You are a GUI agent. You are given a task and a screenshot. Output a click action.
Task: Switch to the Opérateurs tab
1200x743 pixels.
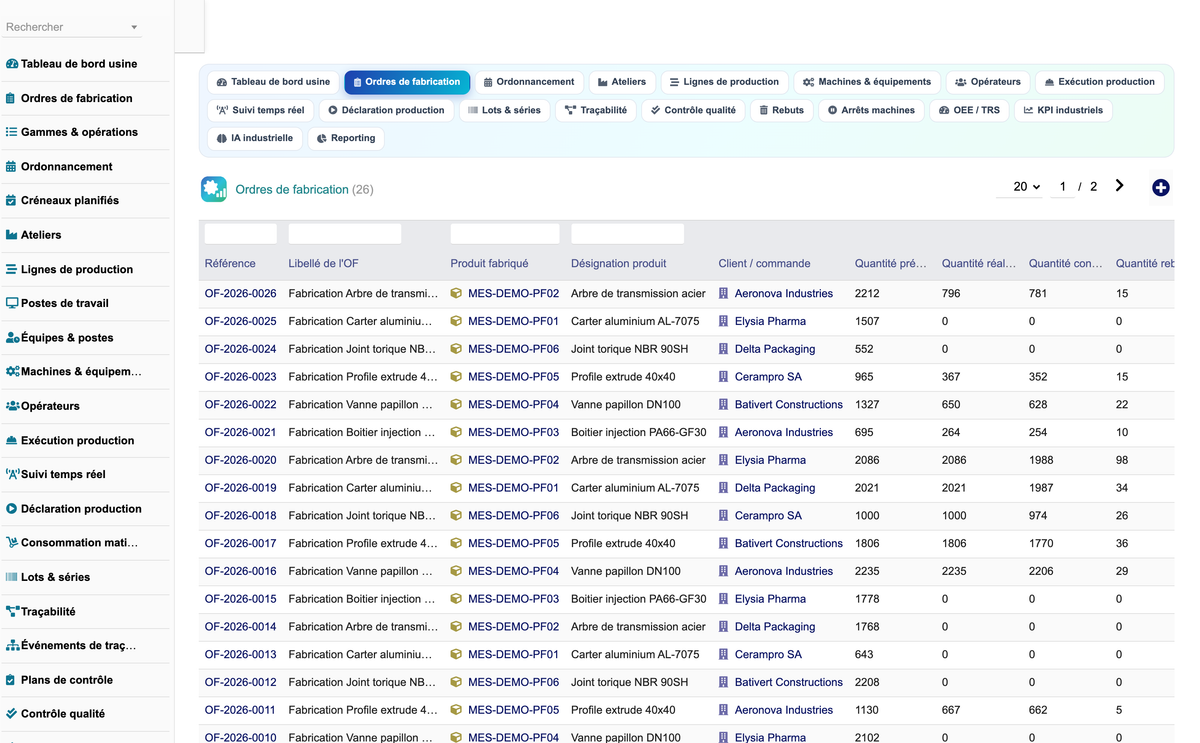pos(988,82)
